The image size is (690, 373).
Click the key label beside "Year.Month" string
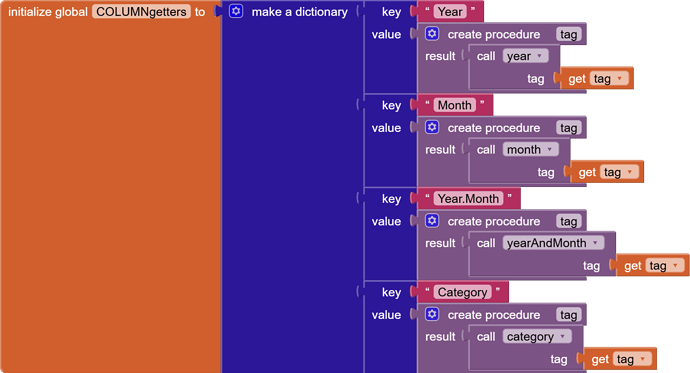pos(391,199)
